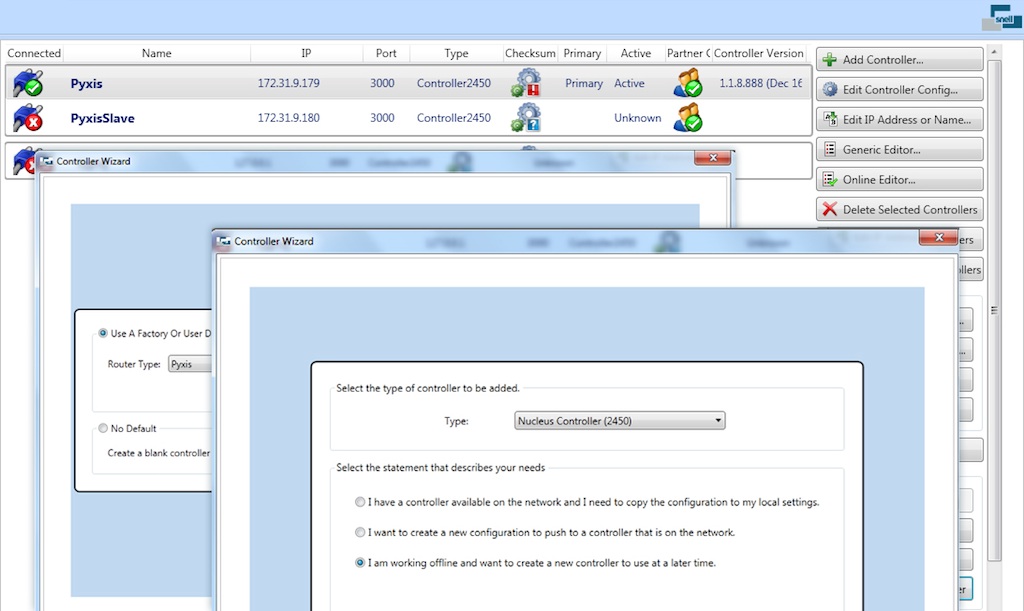Select 'I am working offline' option
Viewport: 1024px width, 611px height.
click(360, 562)
